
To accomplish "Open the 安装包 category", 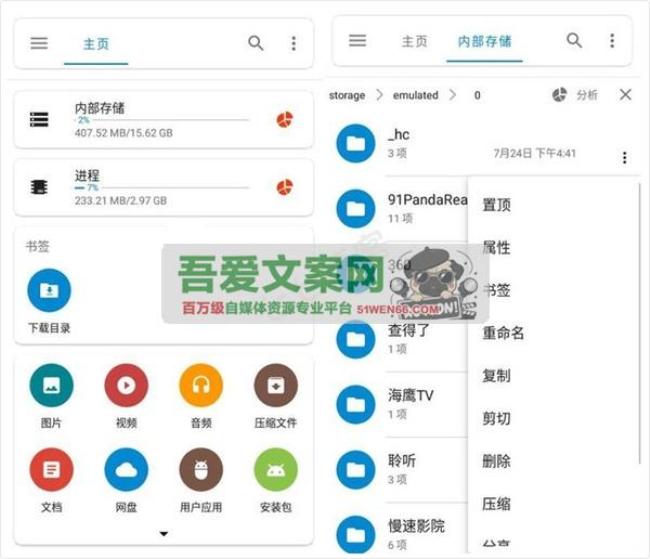I will (276, 469).
